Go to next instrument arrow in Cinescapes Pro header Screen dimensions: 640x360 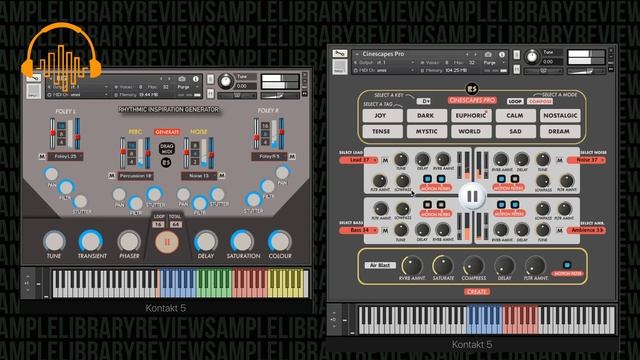pos(475,54)
